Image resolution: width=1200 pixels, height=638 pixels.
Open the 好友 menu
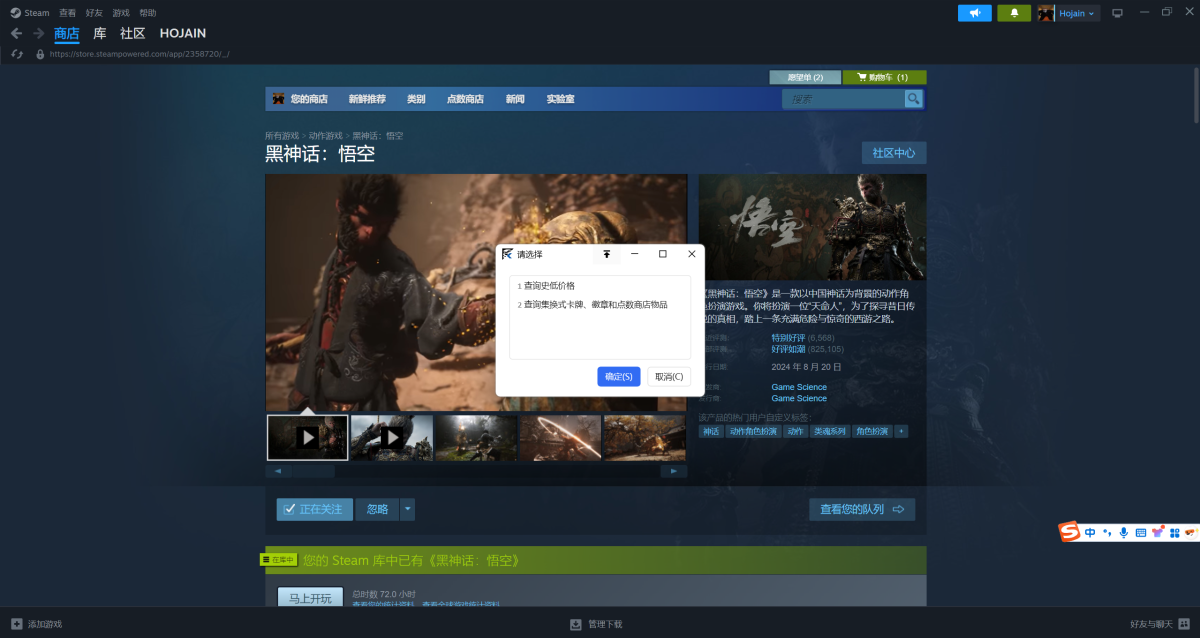point(94,13)
